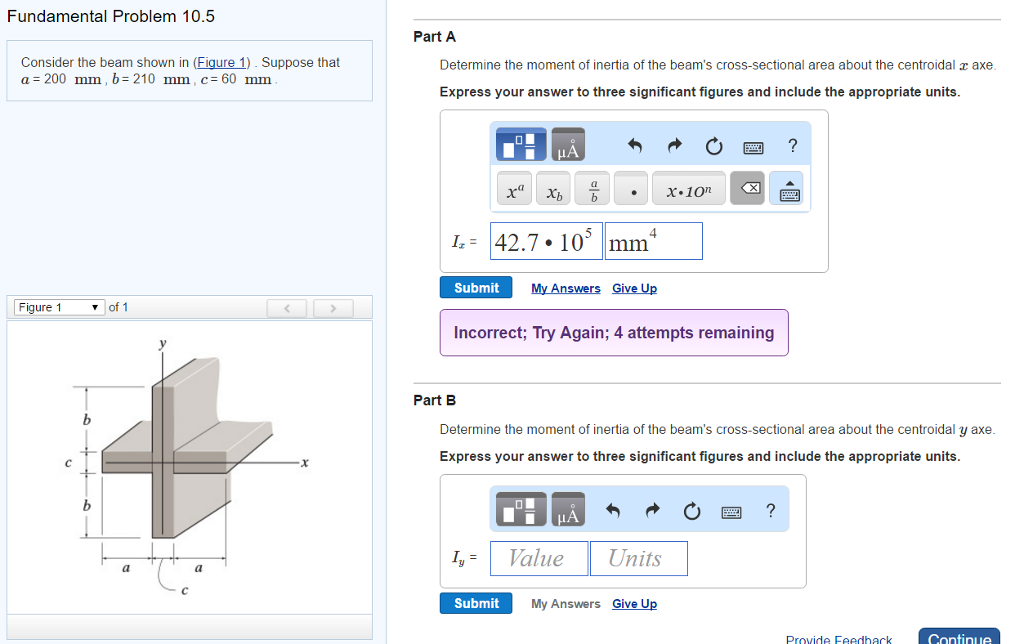1024x644 pixels.
Task: Insert superscript exponent template
Action: 515,189
